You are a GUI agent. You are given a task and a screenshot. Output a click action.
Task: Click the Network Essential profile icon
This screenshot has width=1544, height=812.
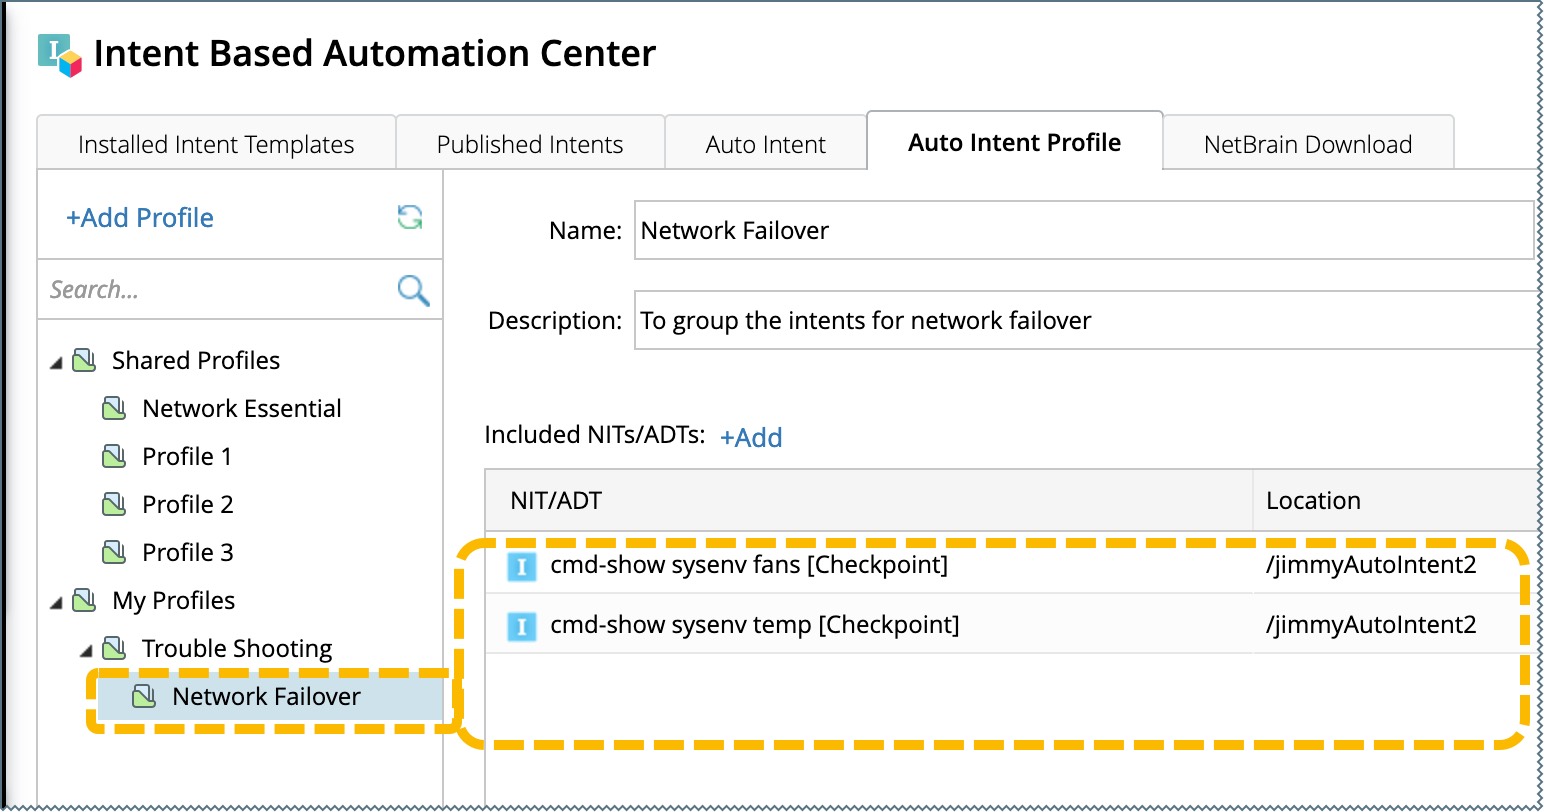click(115, 408)
